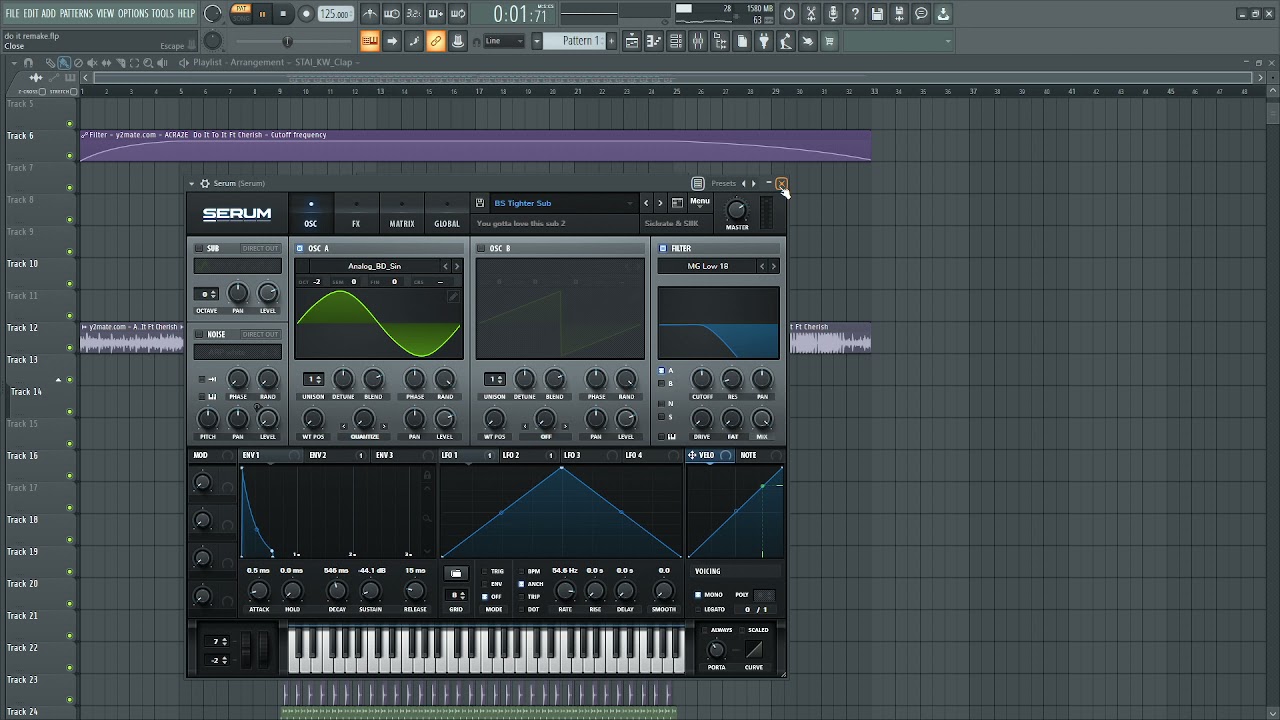The height and width of the screenshot is (720, 1280).
Task: Switch to Serum FX tab
Action: pos(356,215)
